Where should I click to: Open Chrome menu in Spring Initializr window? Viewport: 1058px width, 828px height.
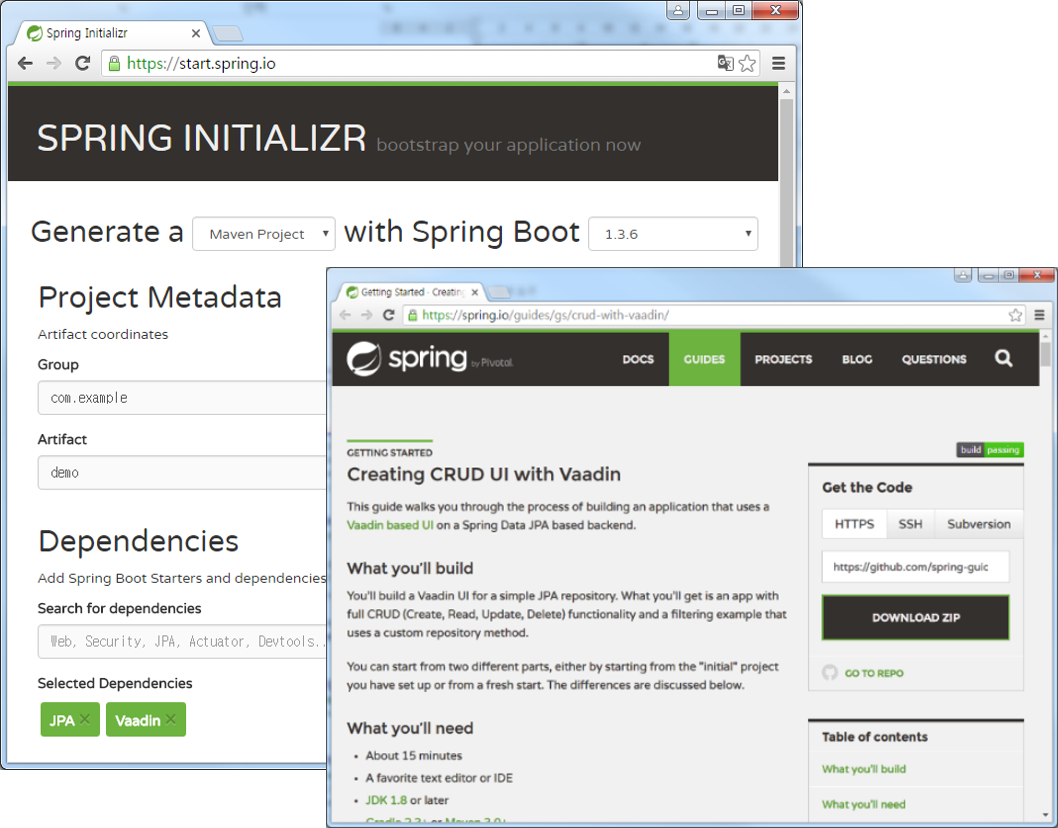pos(778,63)
